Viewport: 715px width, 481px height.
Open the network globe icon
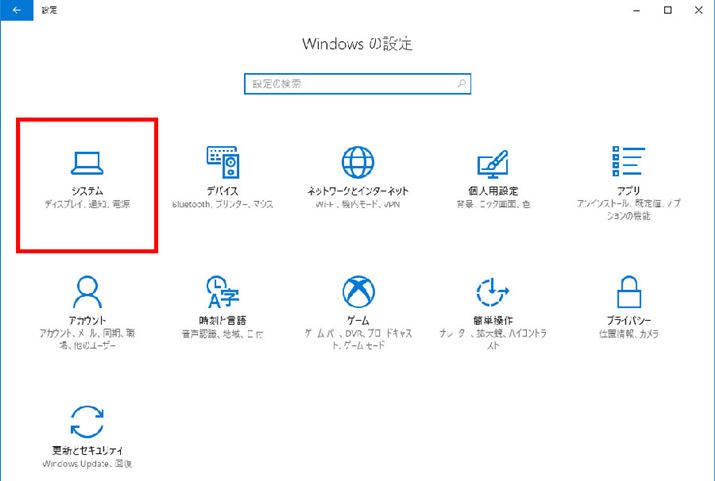click(x=358, y=162)
